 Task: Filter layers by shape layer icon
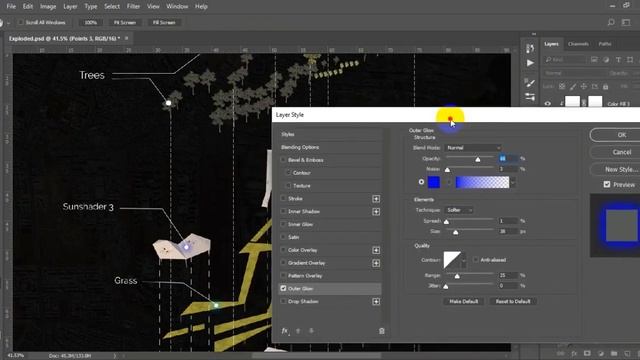[630, 60]
